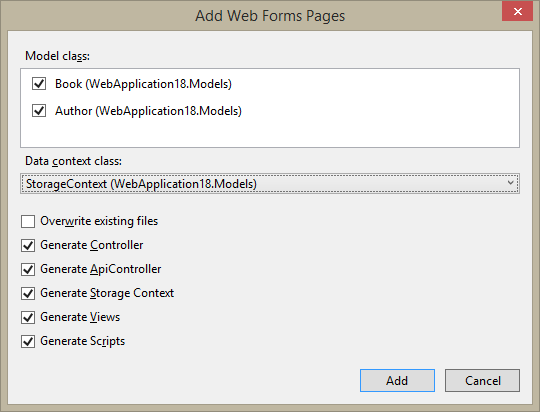Click the Generate Views label text
This screenshot has height=412, width=540.
tap(80, 317)
